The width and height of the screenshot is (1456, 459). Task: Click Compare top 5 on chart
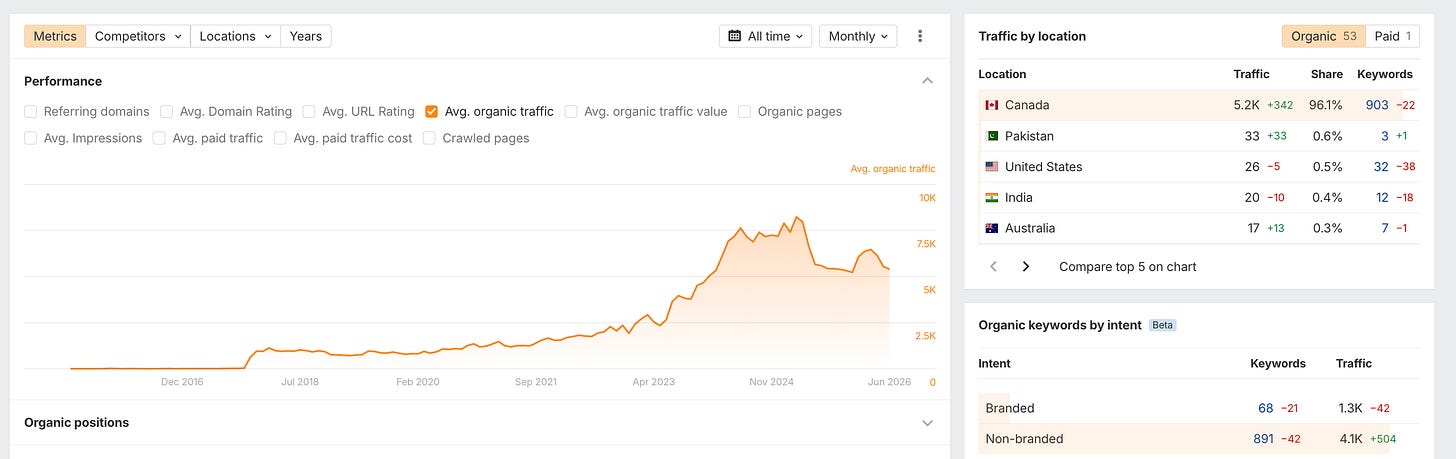(x=1128, y=267)
